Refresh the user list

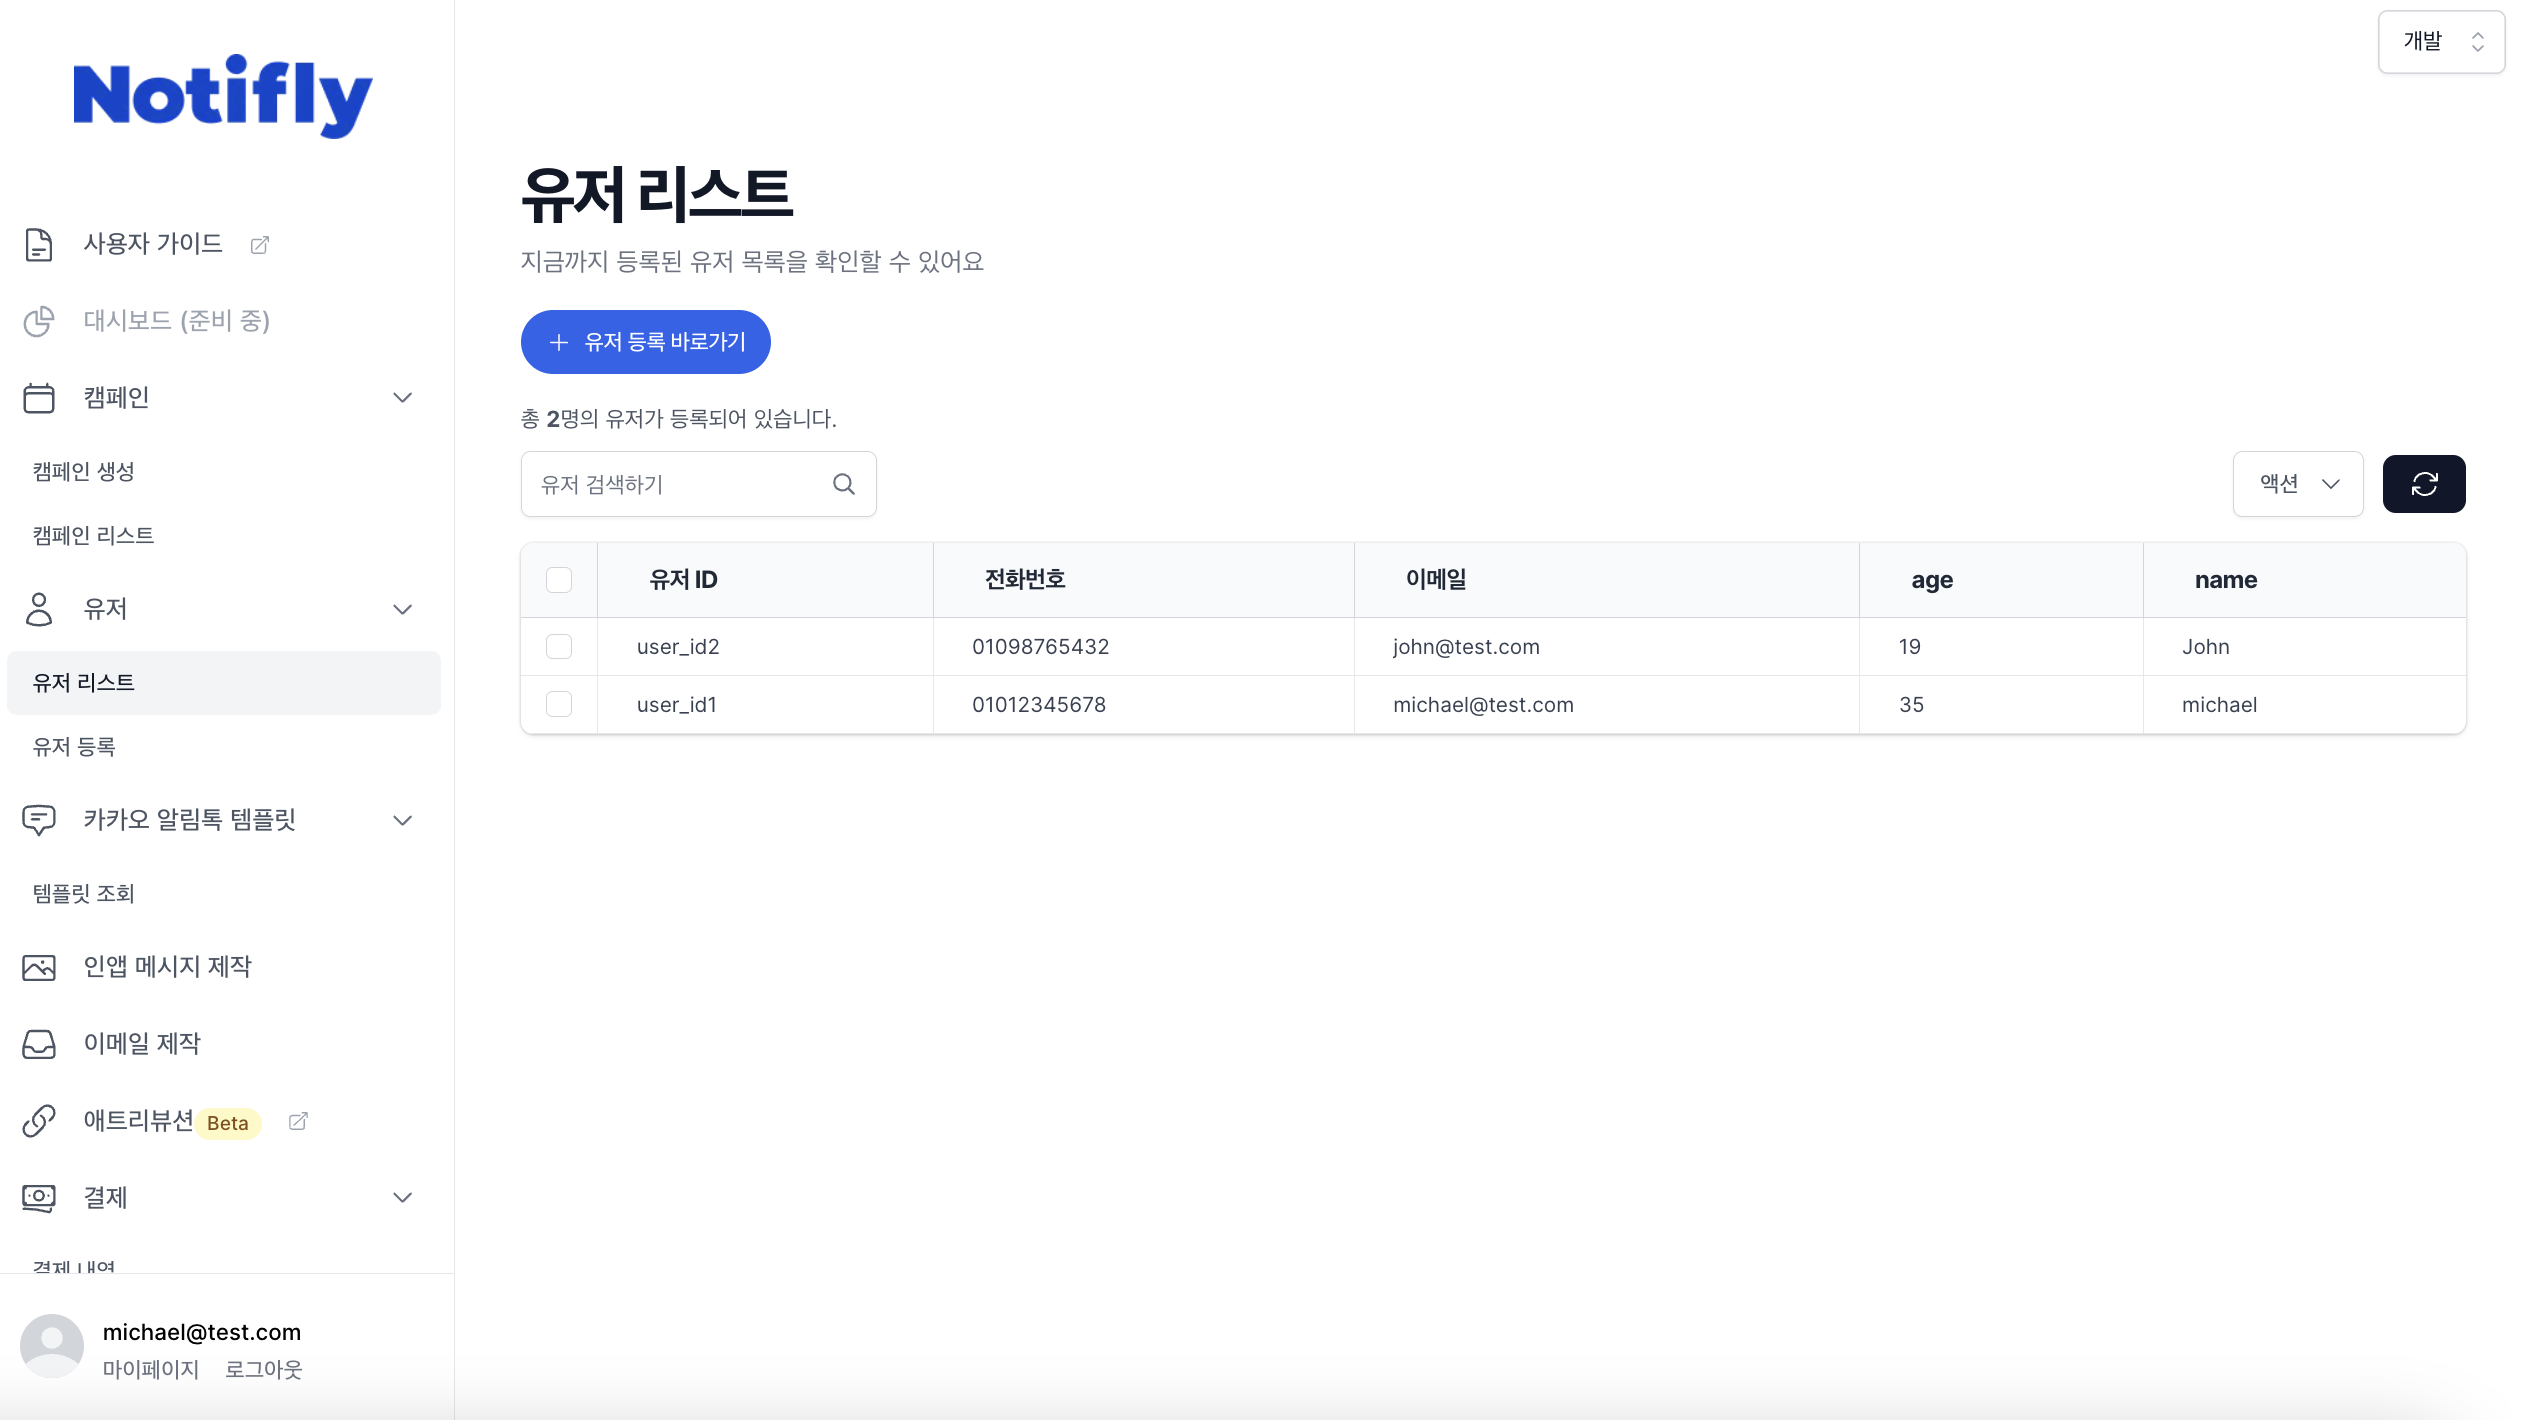[2424, 484]
